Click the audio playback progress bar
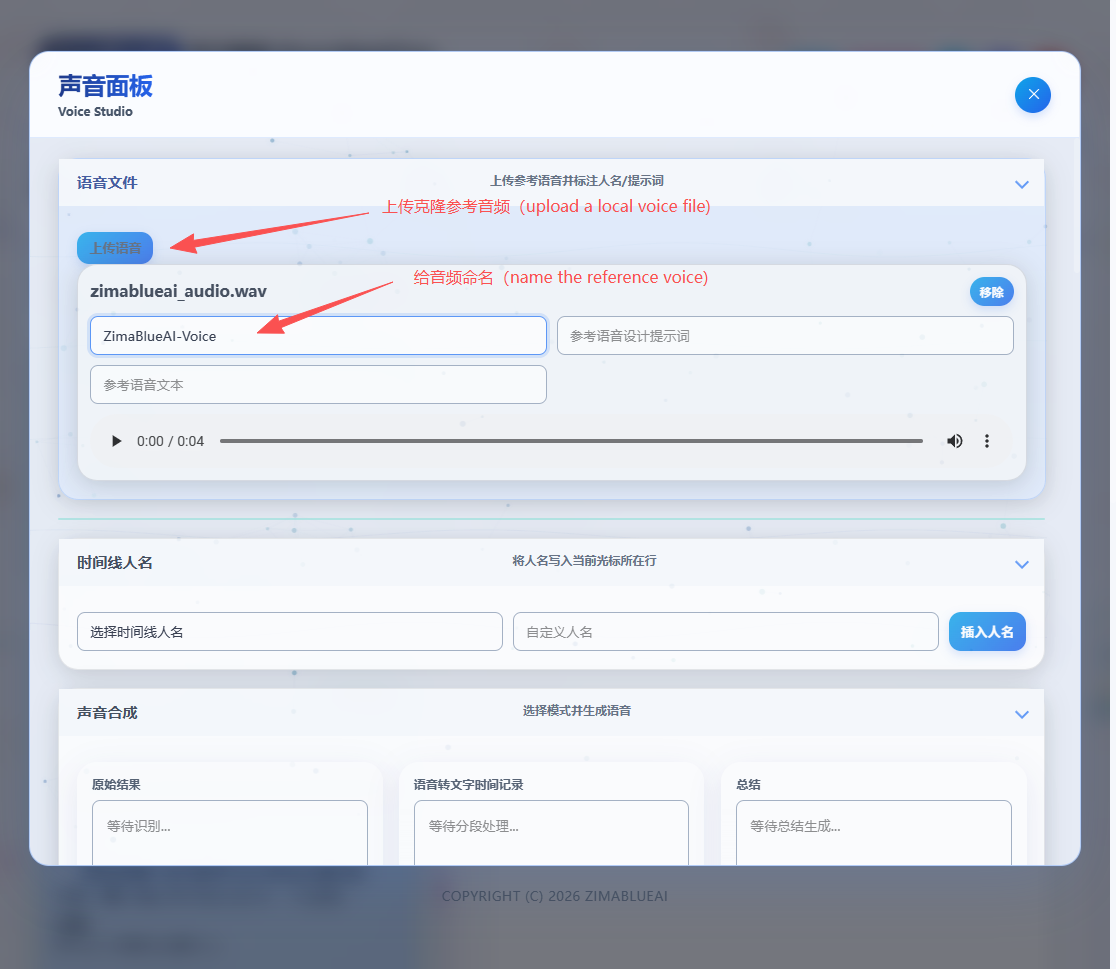 point(570,441)
